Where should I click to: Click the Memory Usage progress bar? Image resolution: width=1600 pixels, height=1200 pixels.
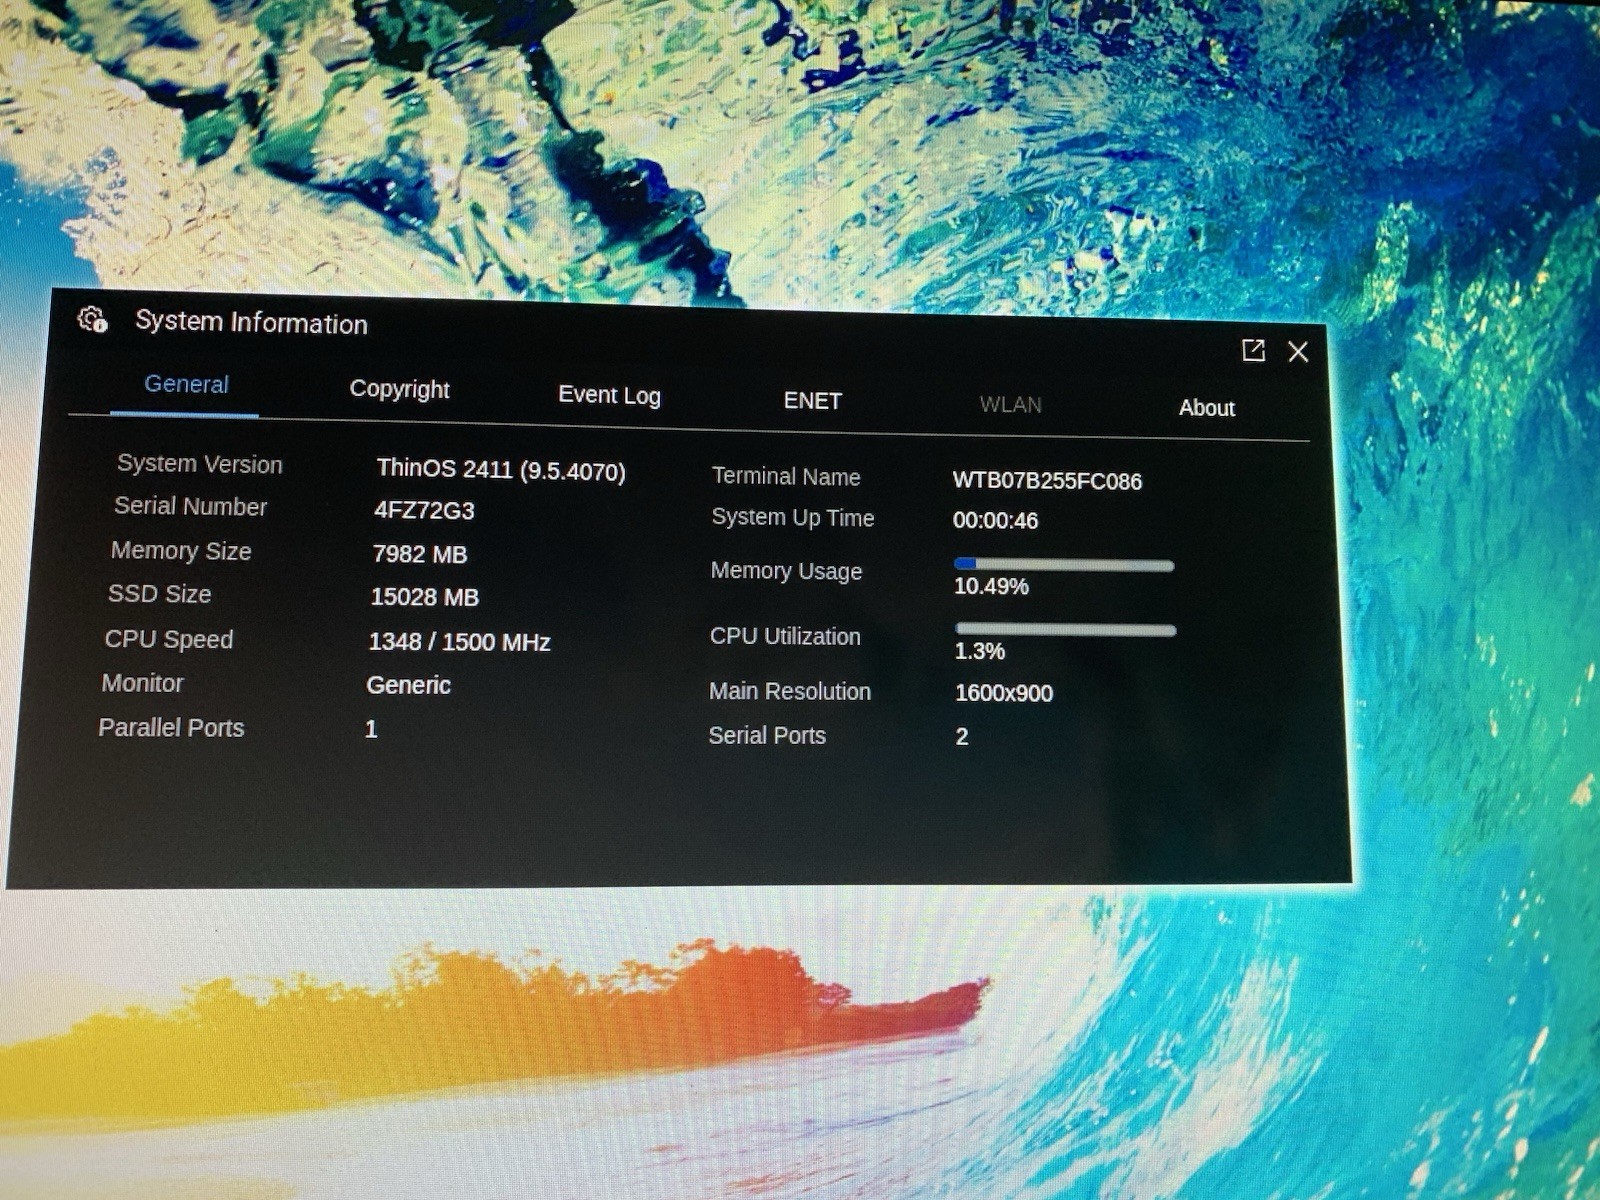pos(1064,565)
